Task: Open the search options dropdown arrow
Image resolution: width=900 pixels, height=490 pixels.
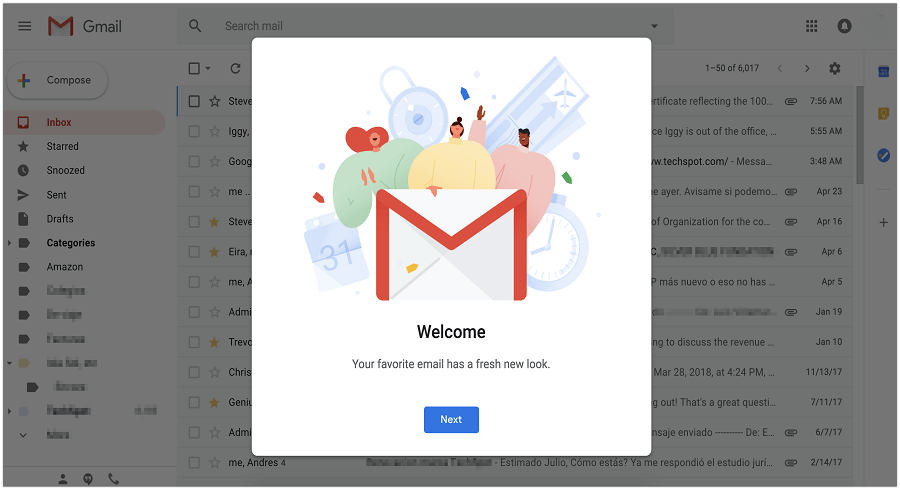Action: 654,26
